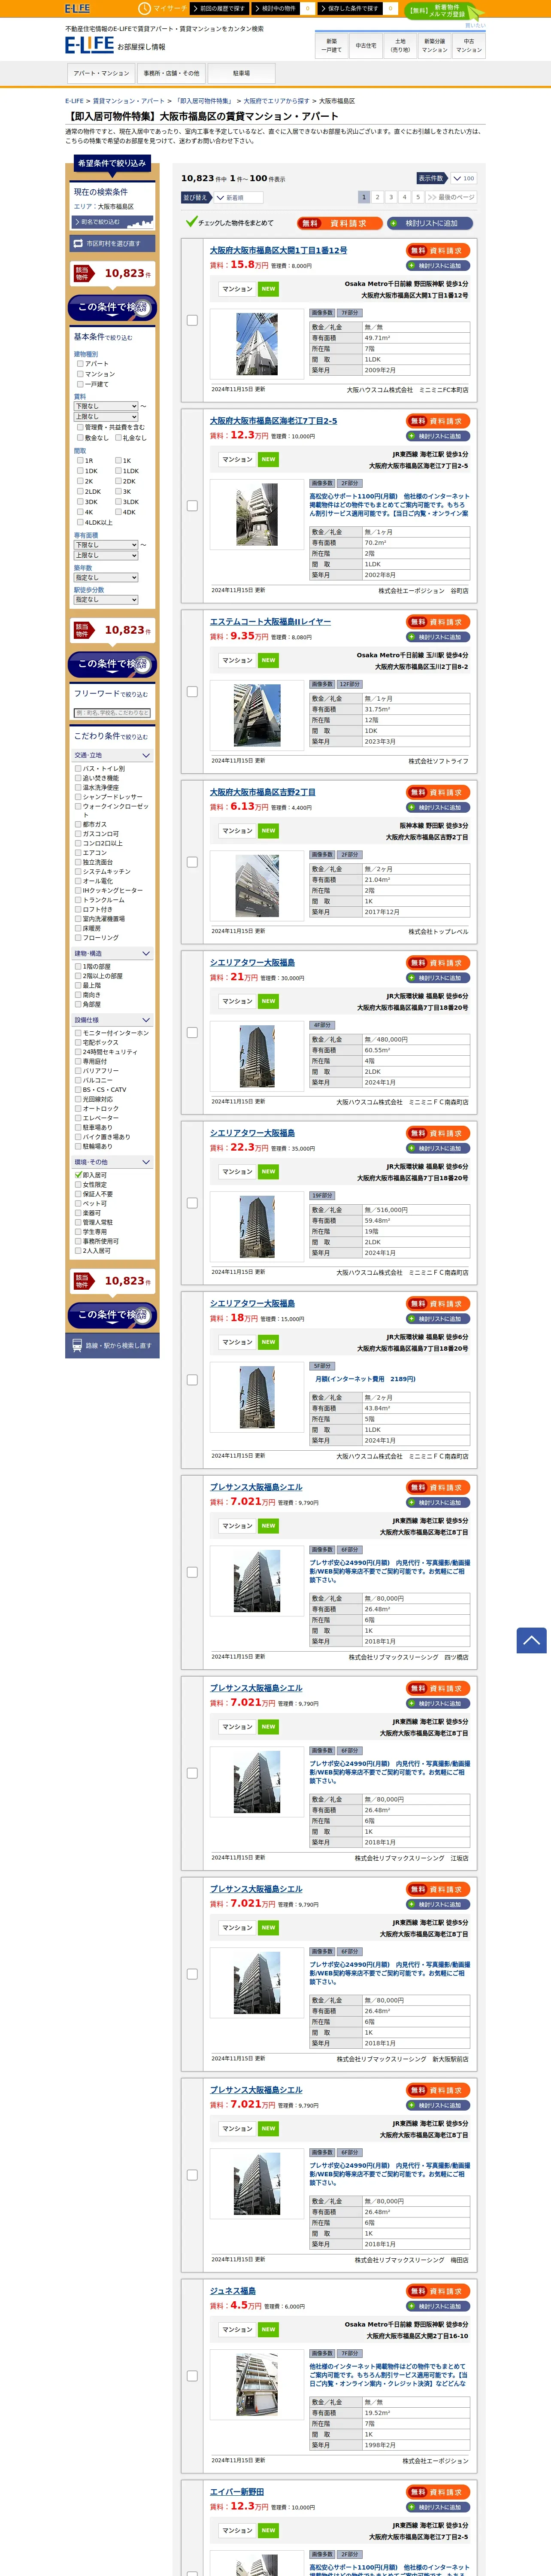The height and width of the screenshot is (2576, 551).
Task: Open ジュネス福島 listing title link
Action: (233, 2290)
